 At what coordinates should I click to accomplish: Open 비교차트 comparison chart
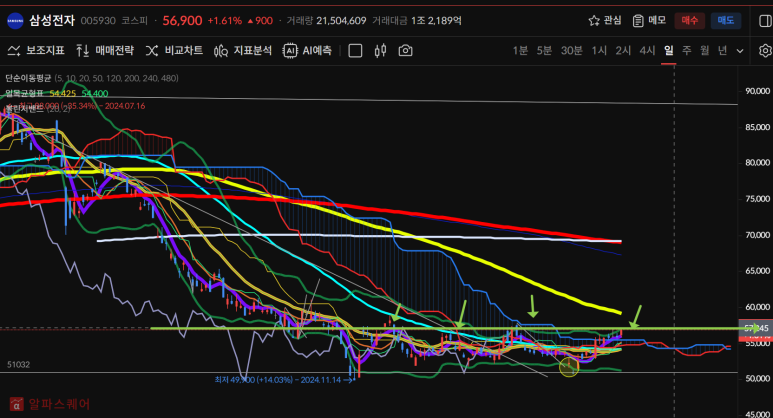(x=175, y=50)
